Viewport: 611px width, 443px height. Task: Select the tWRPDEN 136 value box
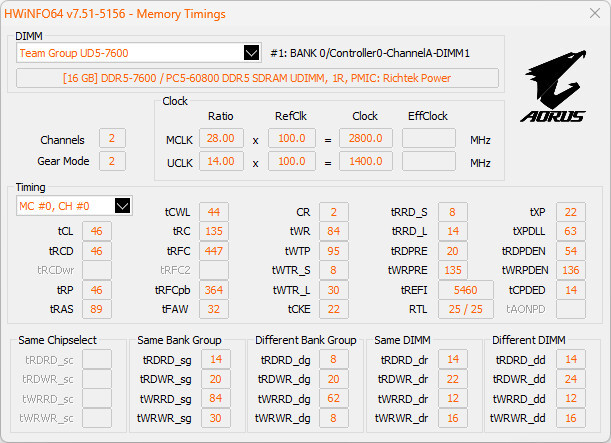(x=571, y=270)
